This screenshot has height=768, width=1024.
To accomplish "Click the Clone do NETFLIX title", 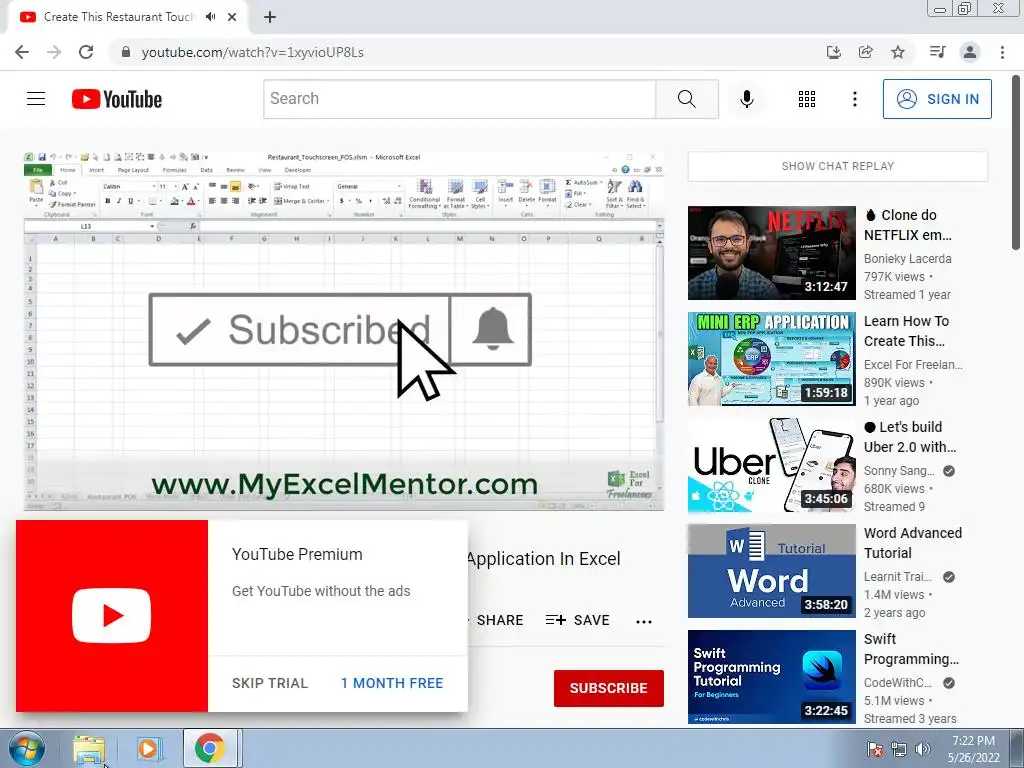I will pos(908,225).
